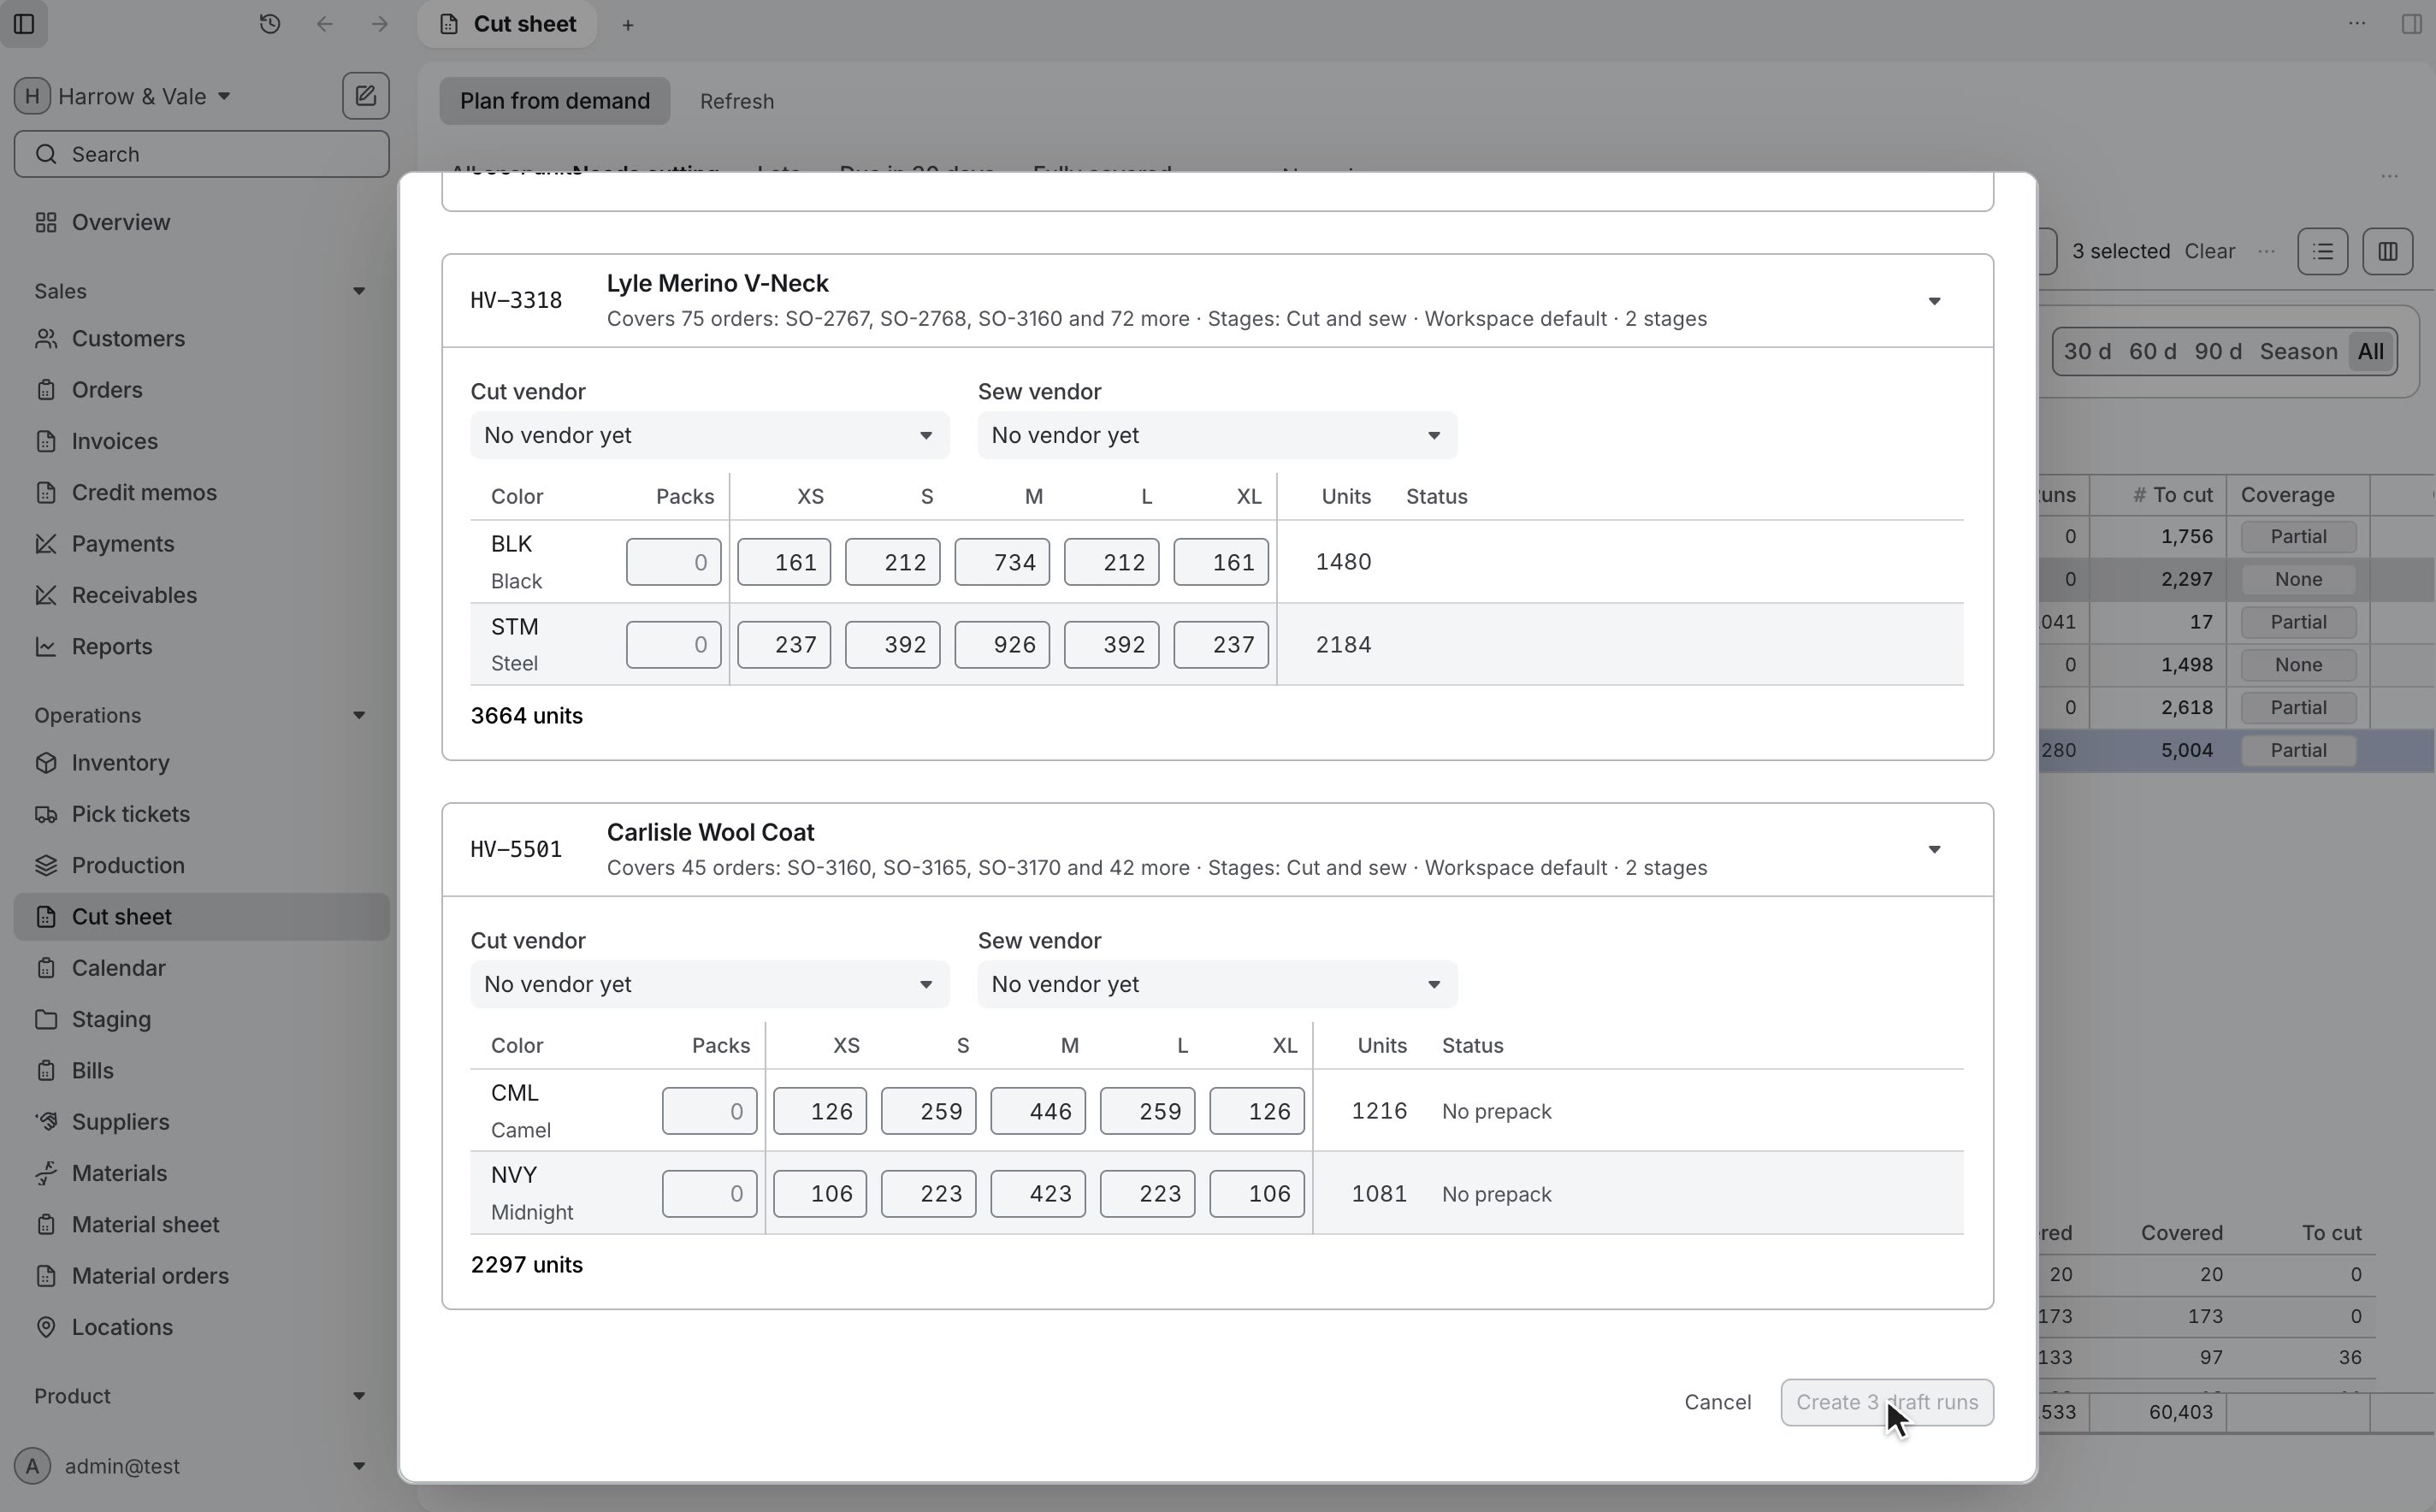
Task: Click the Pick tickets truck icon
Action: [x=46, y=814]
